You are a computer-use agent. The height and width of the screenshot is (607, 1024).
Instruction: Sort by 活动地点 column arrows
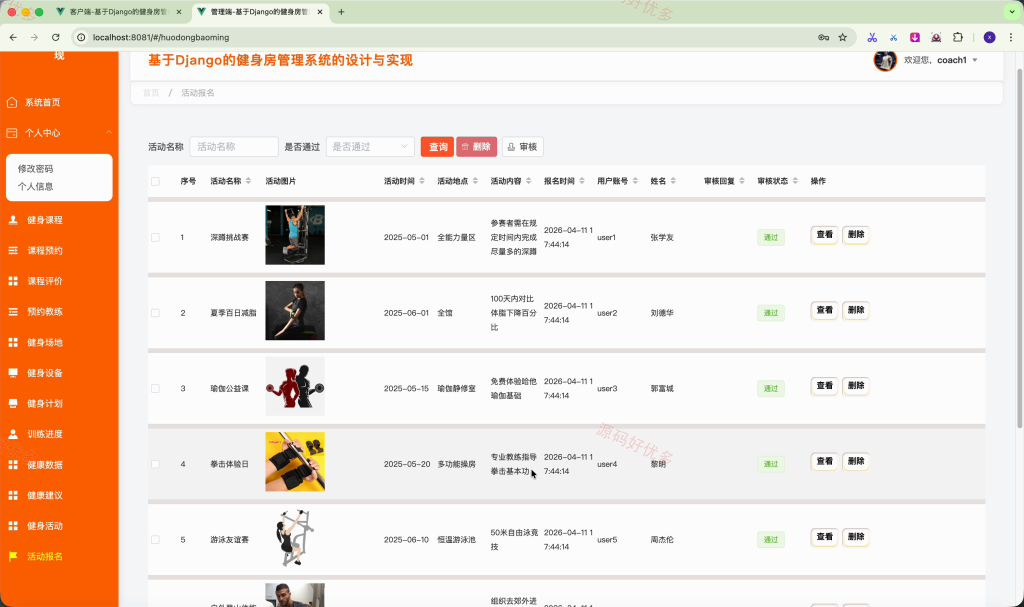pyautogui.click(x=475, y=181)
